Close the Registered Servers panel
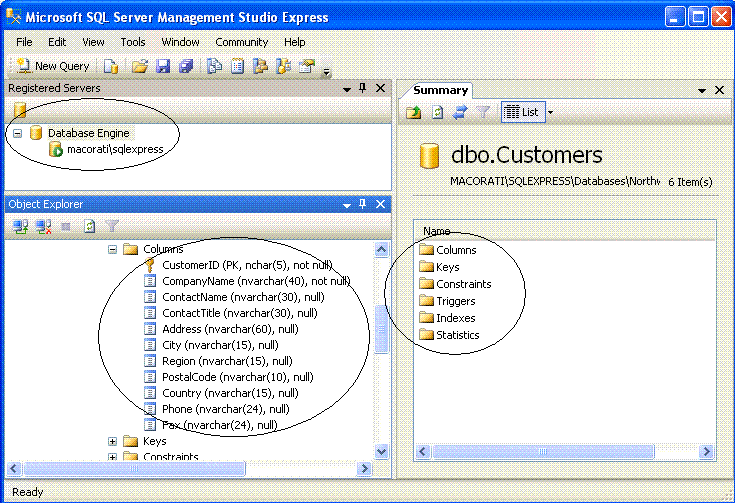 click(381, 88)
